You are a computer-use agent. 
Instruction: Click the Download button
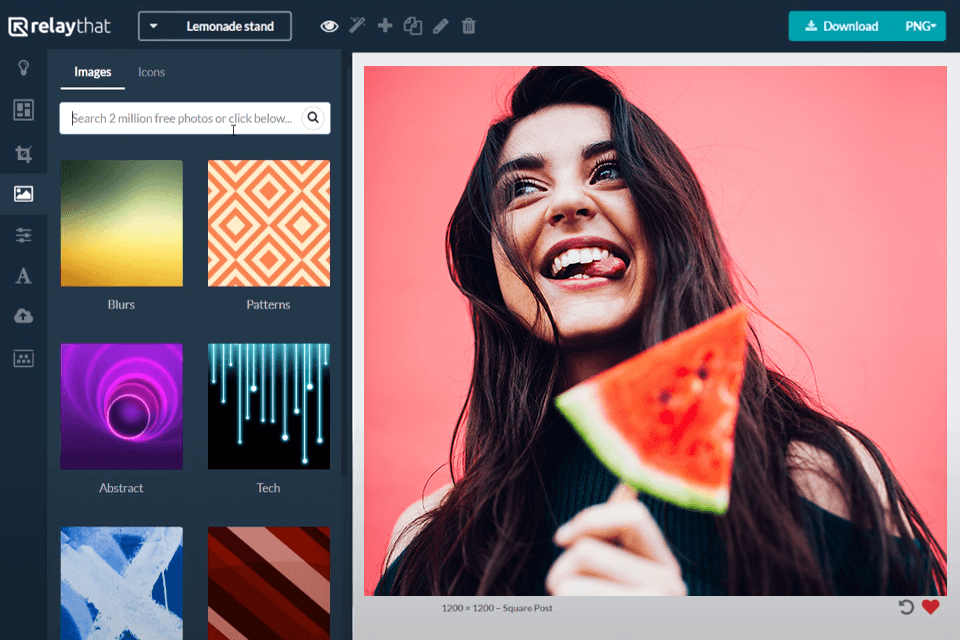[x=841, y=26]
